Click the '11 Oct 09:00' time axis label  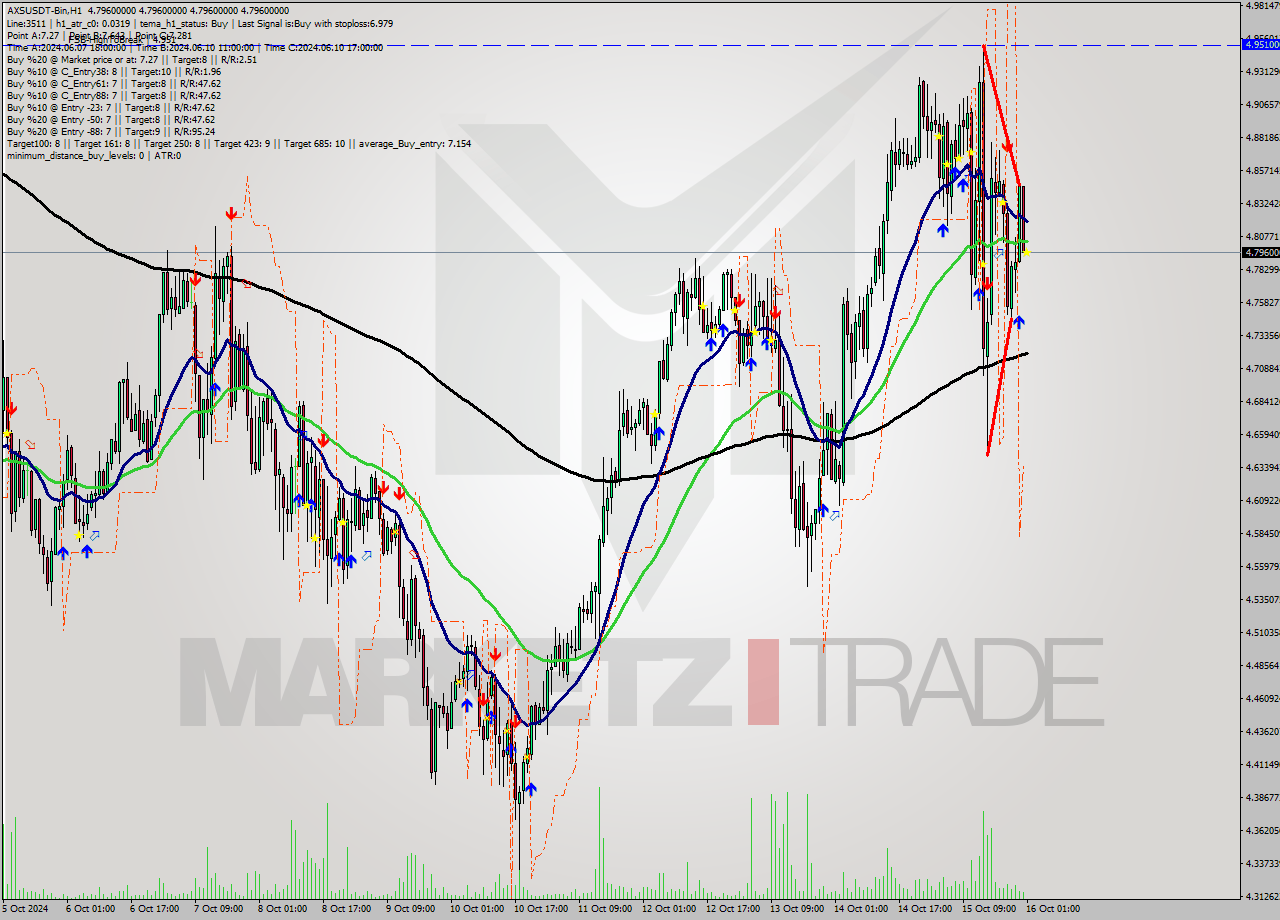point(605,909)
